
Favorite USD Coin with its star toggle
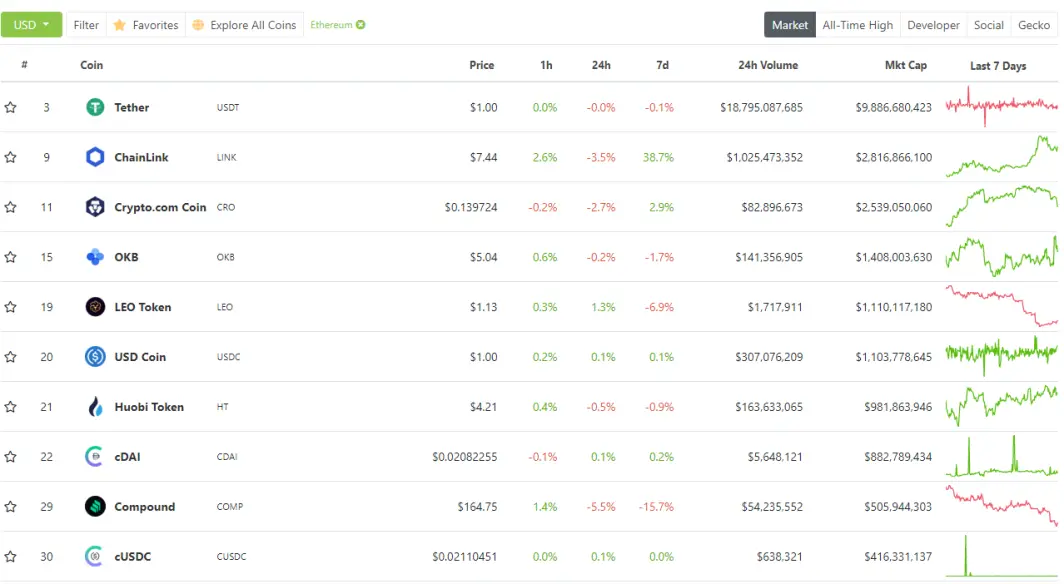coord(10,357)
